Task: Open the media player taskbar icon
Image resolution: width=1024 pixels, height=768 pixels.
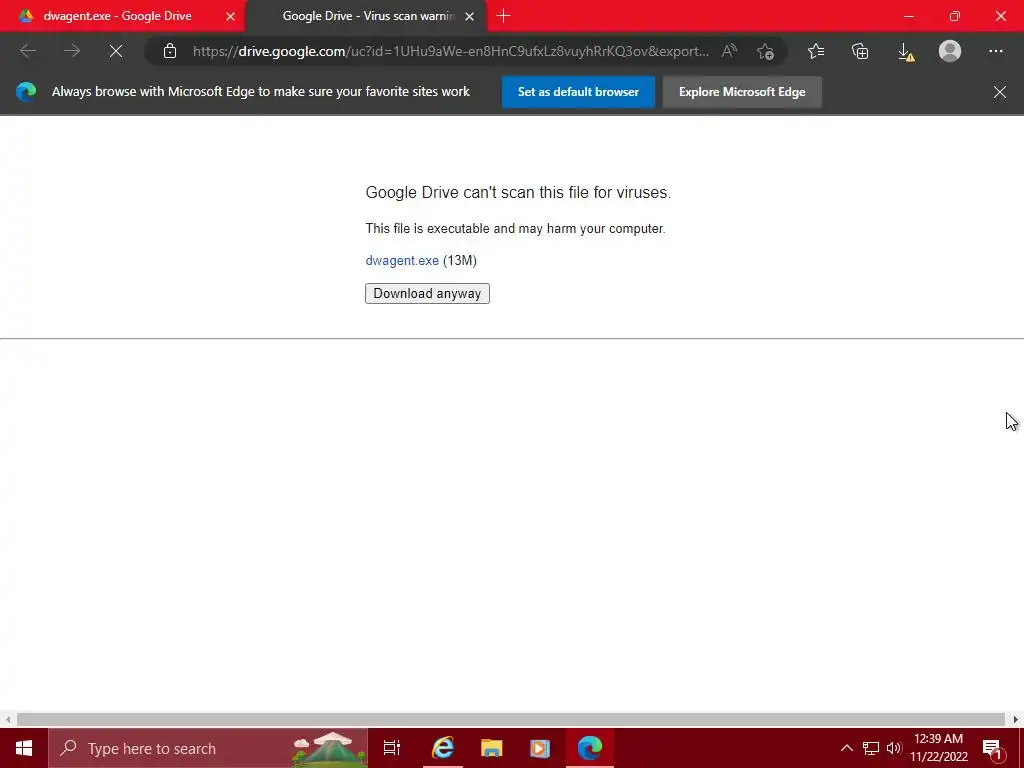Action: (x=539, y=748)
